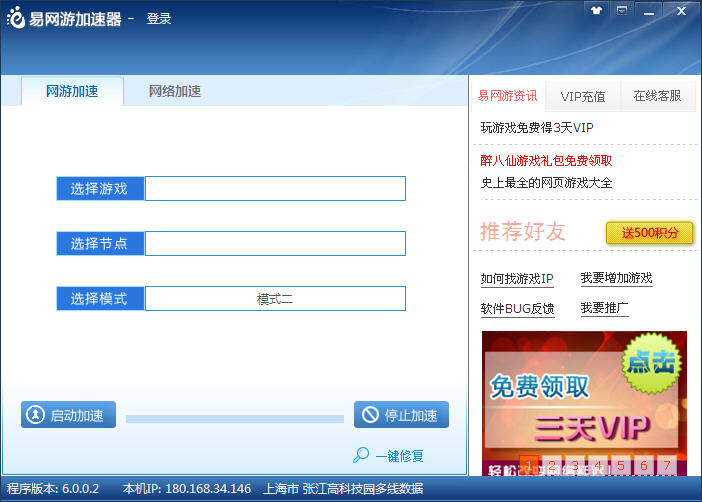Click the 推荐好友 banner text
702x502 pixels.
pyautogui.click(x=522, y=232)
